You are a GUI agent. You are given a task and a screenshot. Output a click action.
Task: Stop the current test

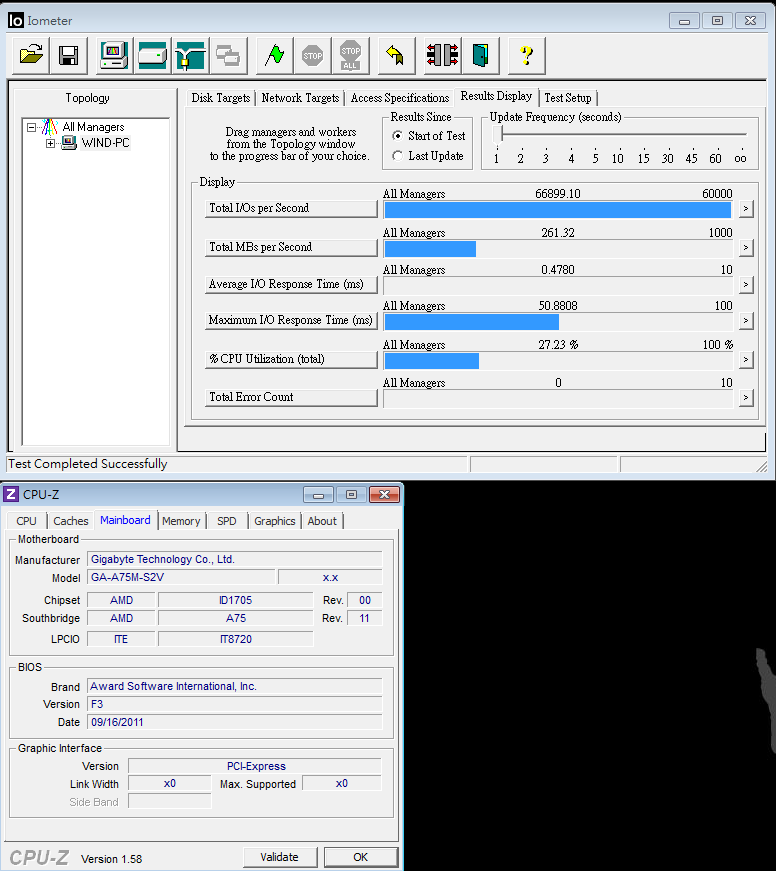(312, 55)
